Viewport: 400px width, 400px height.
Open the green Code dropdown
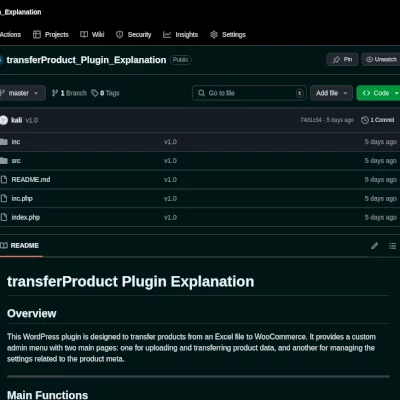(x=378, y=93)
